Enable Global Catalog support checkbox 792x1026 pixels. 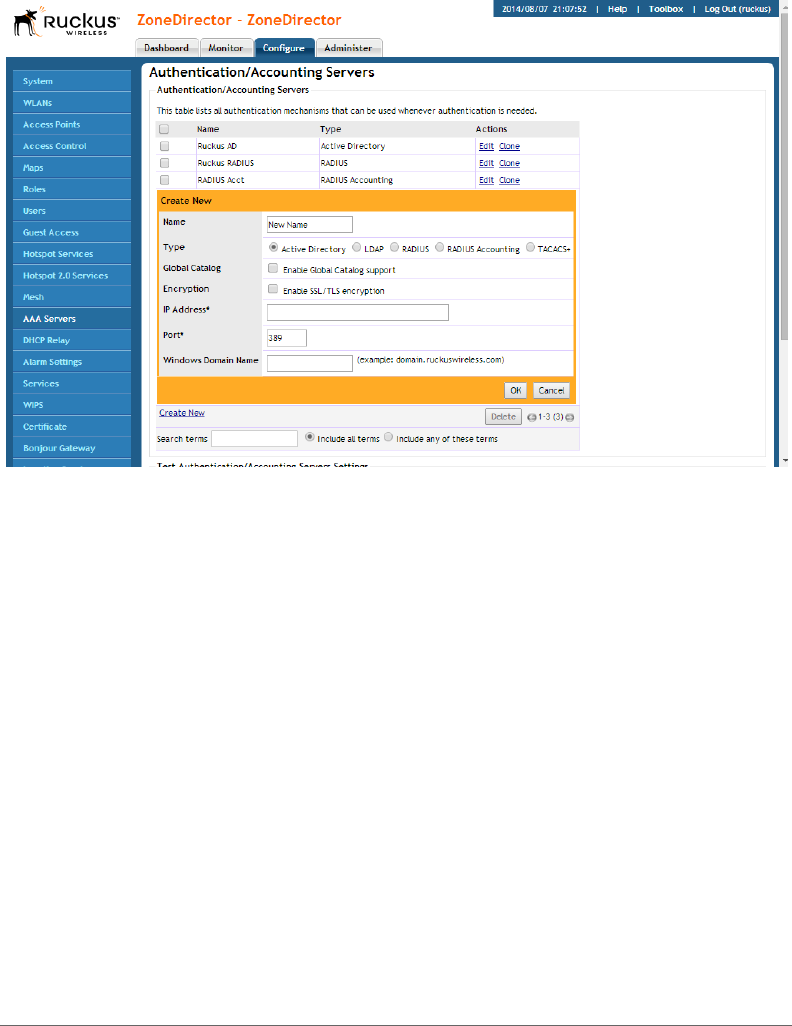(x=273, y=268)
